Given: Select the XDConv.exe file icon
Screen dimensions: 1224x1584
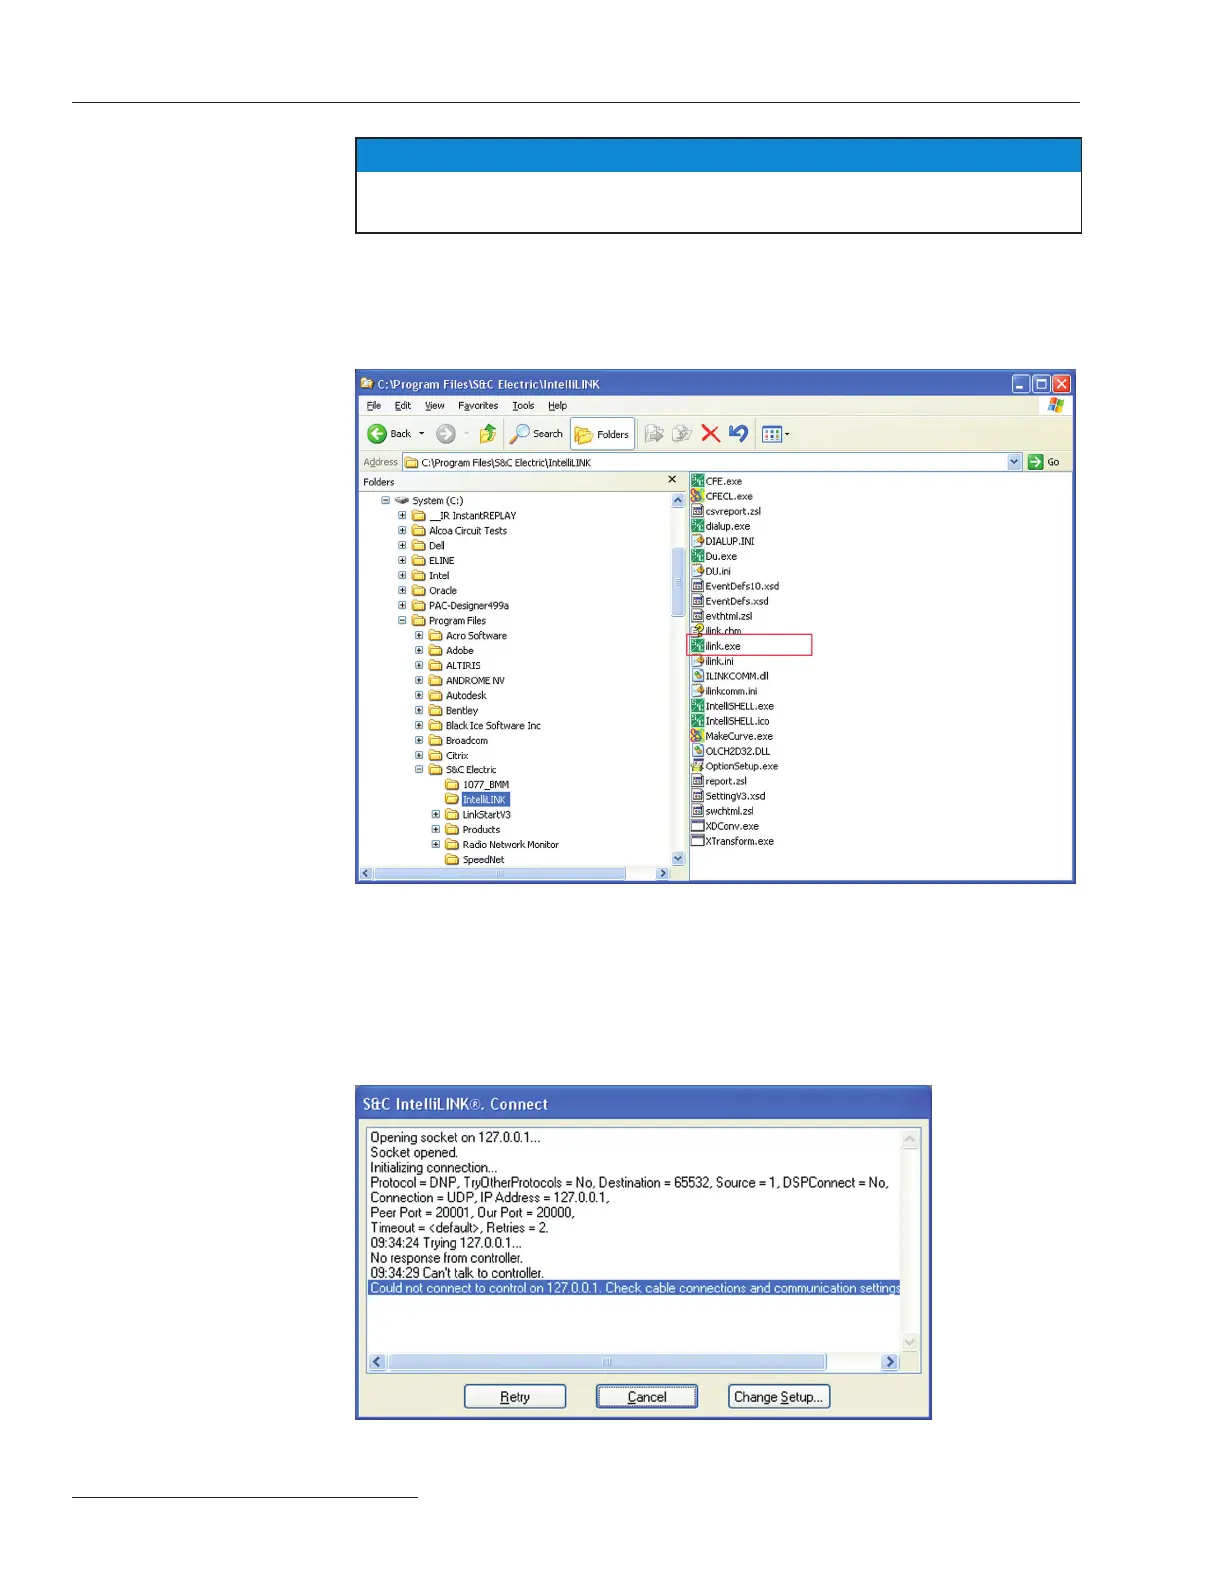Looking at the screenshot, I should pyautogui.click(x=698, y=826).
